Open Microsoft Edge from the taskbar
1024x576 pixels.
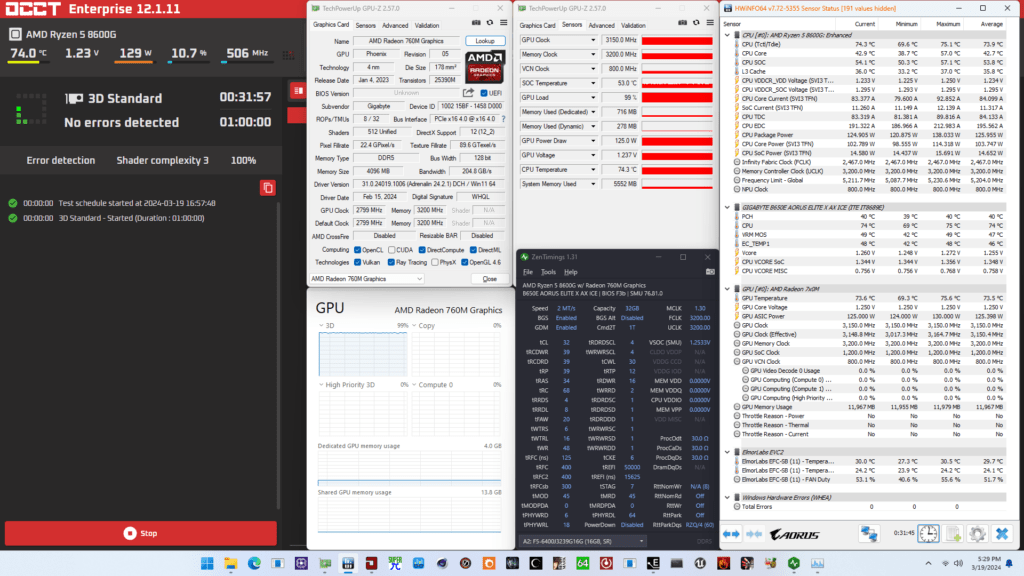(x=254, y=563)
